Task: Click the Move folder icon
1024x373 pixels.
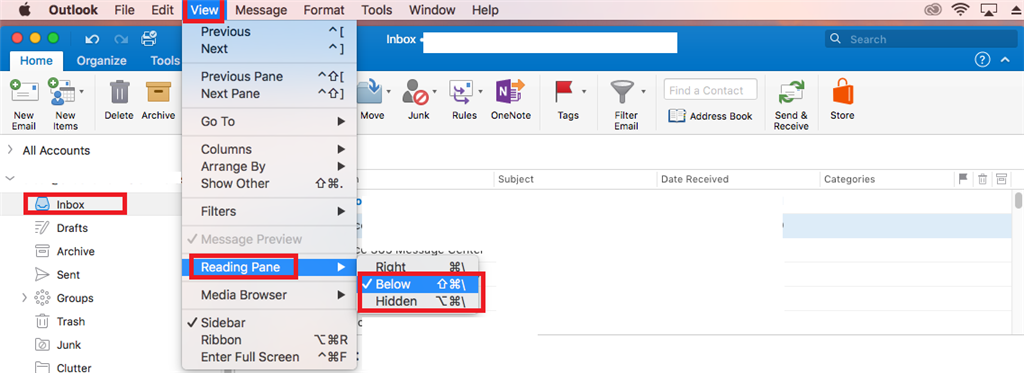Action: click(x=370, y=92)
